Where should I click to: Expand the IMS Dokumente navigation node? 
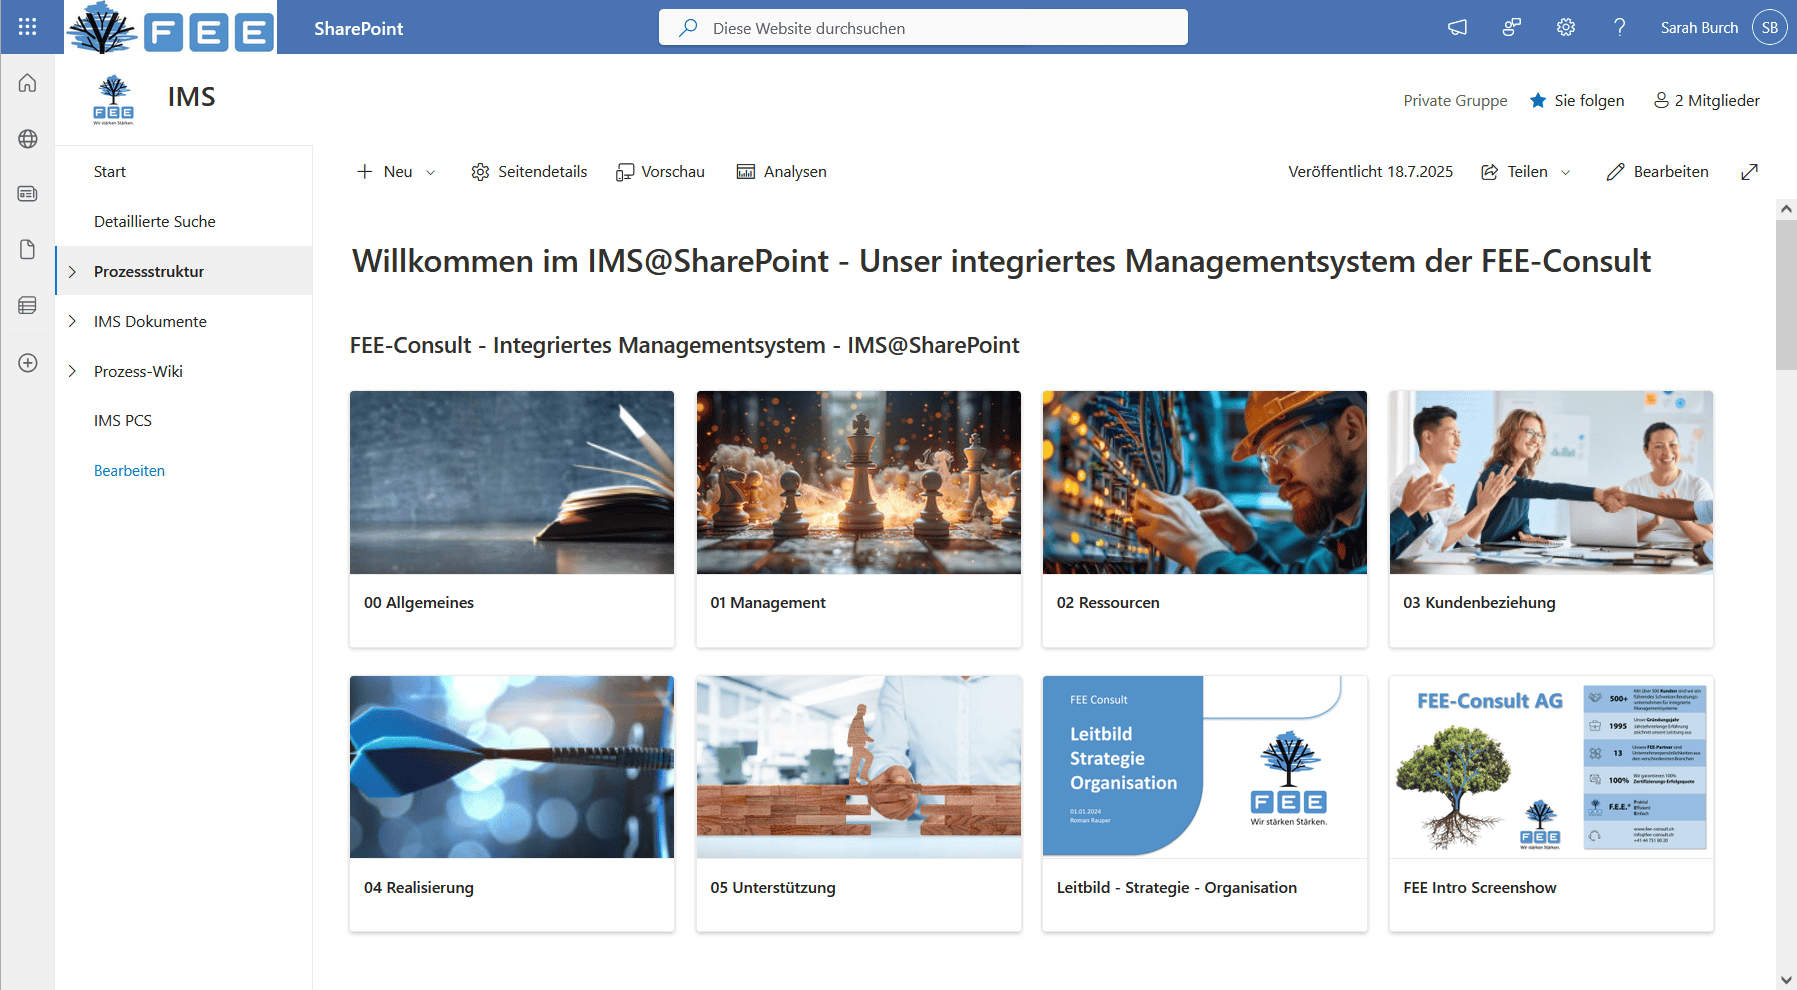point(72,321)
